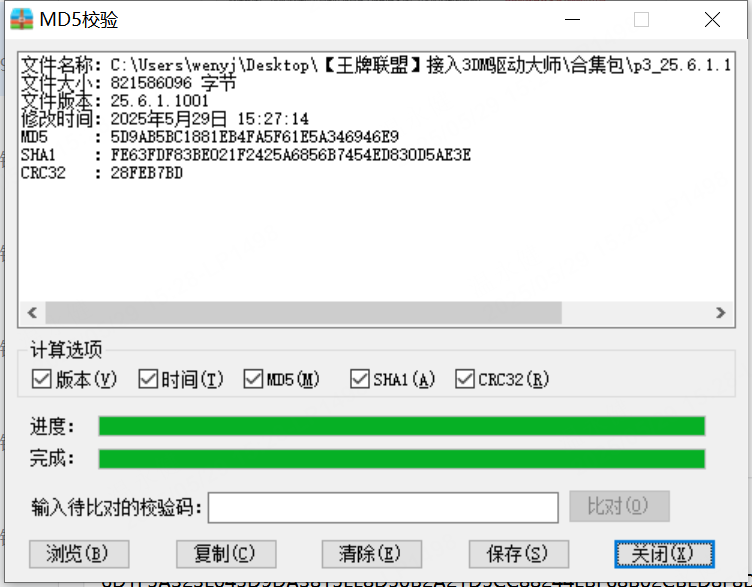Uncheck the MD5(M) option

[253, 379]
